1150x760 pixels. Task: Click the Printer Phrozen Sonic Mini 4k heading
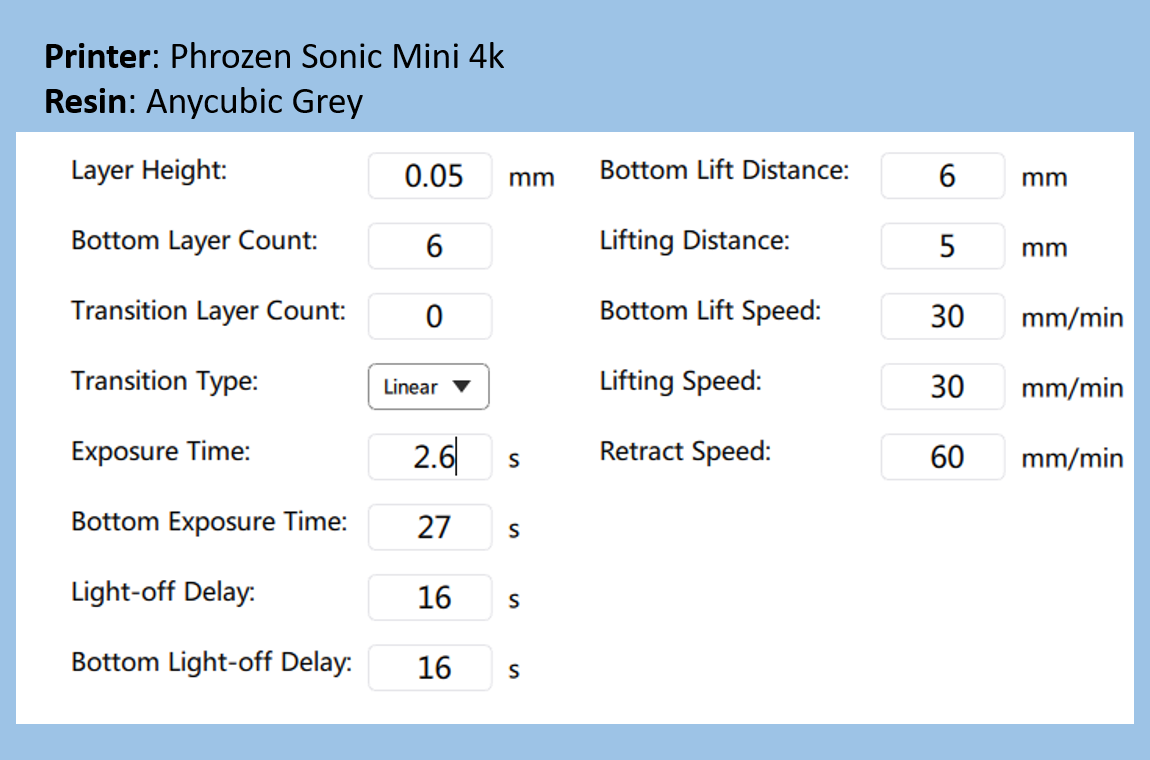pos(274,56)
